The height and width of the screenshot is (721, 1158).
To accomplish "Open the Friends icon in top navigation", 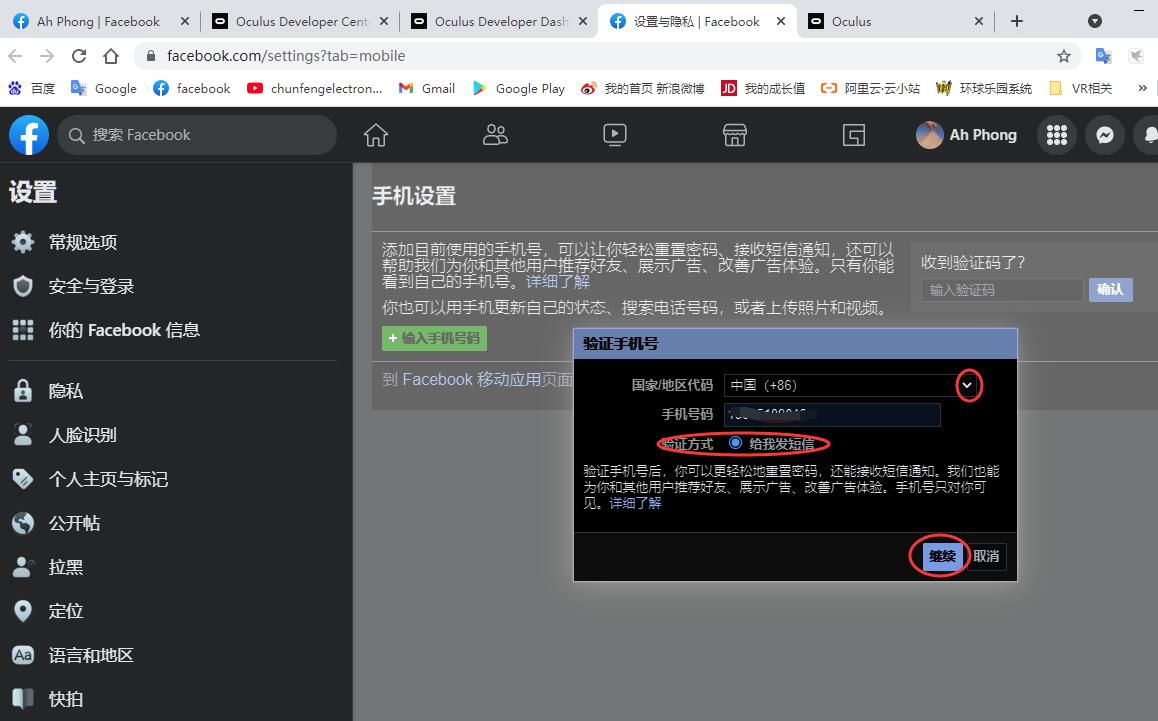I will (x=496, y=135).
